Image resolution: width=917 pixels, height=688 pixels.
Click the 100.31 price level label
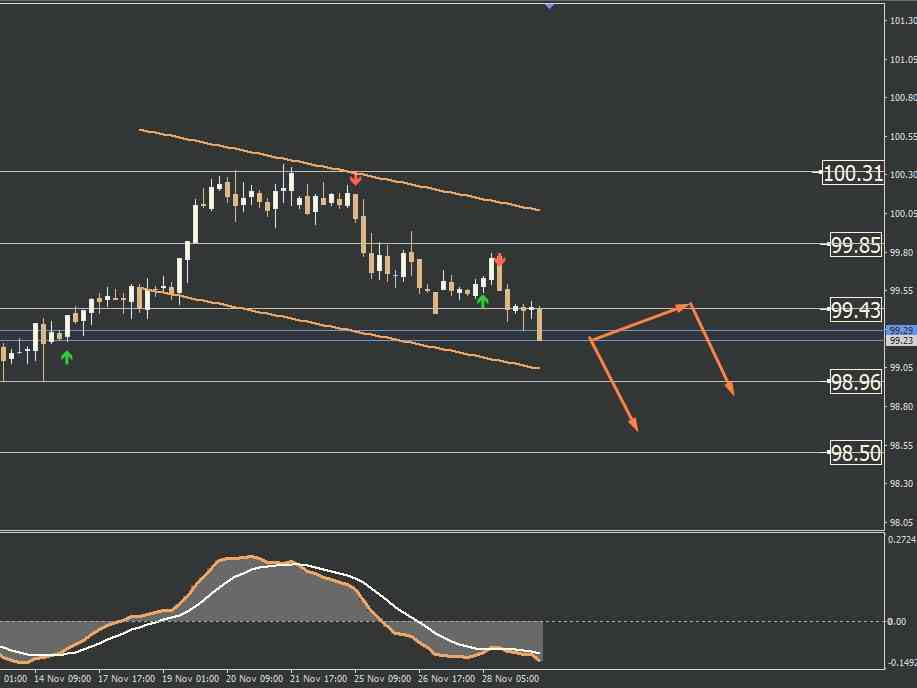click(852, 173)
